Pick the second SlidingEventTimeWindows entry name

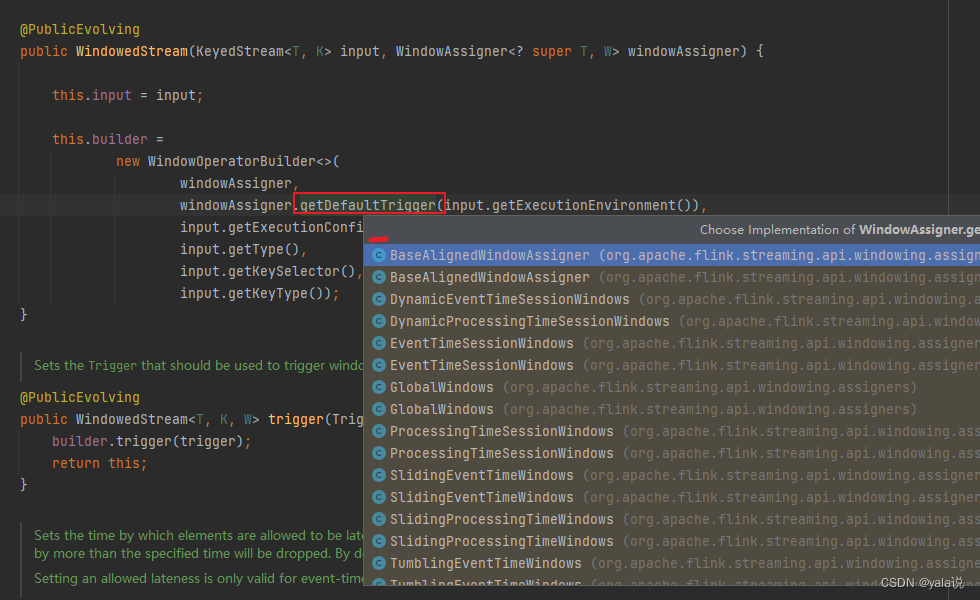tap(481, 498)
